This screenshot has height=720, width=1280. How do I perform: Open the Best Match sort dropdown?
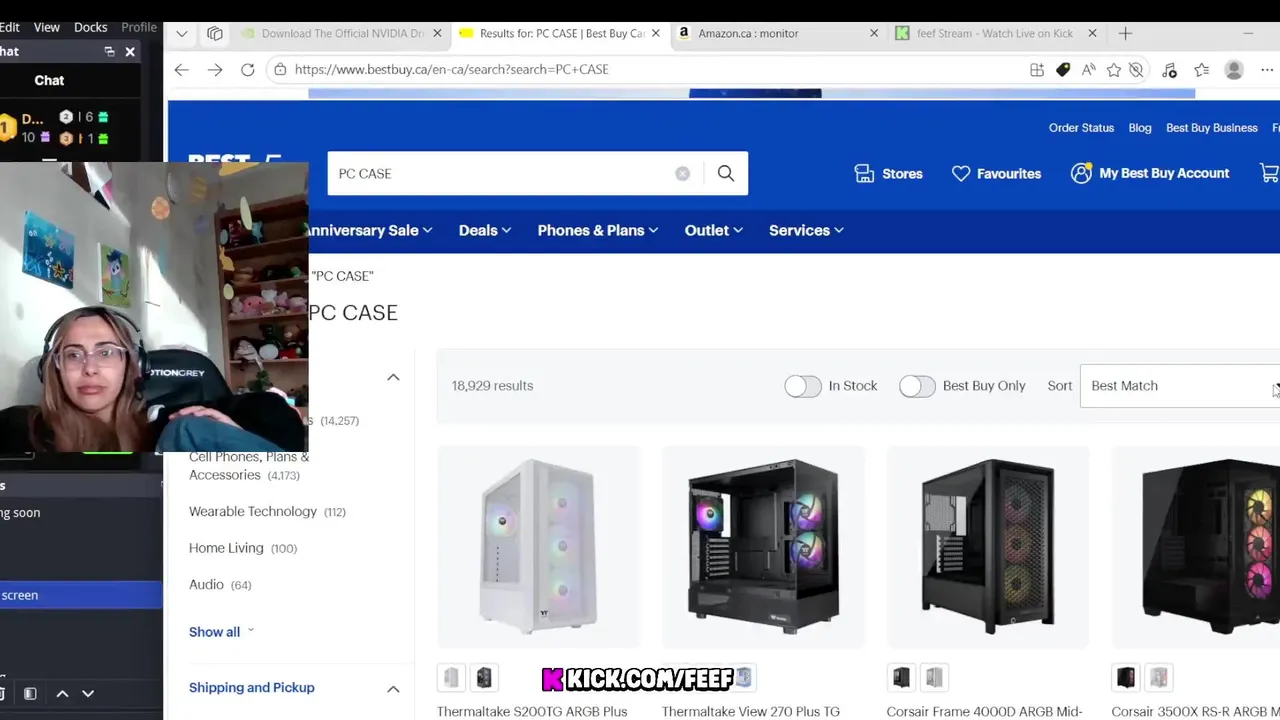coord(1180,386)
